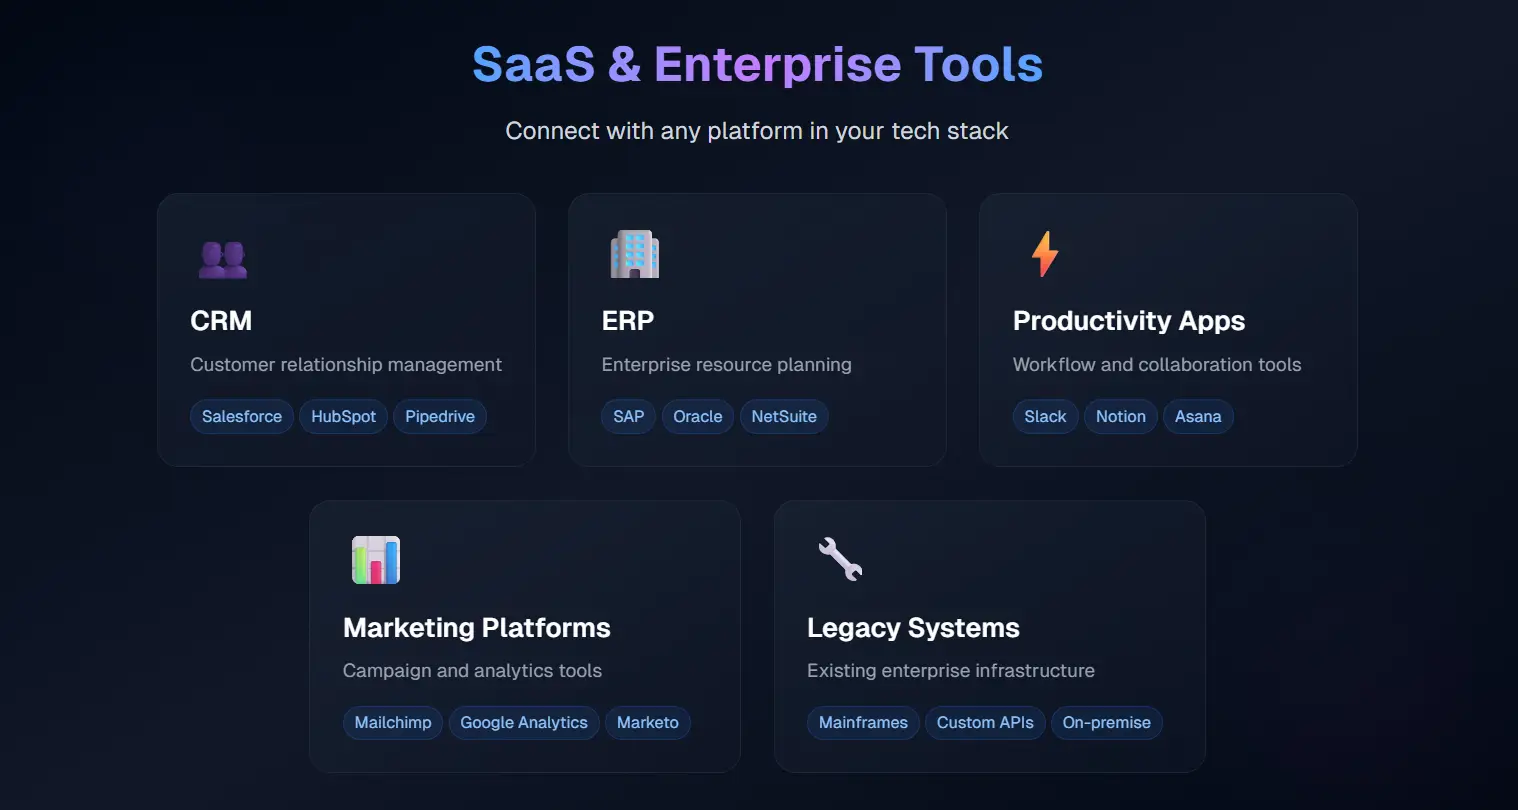Click 'Customer relationship management' description
The width and height of the screenshot is (1518, 810).
(x=346, y=365)
